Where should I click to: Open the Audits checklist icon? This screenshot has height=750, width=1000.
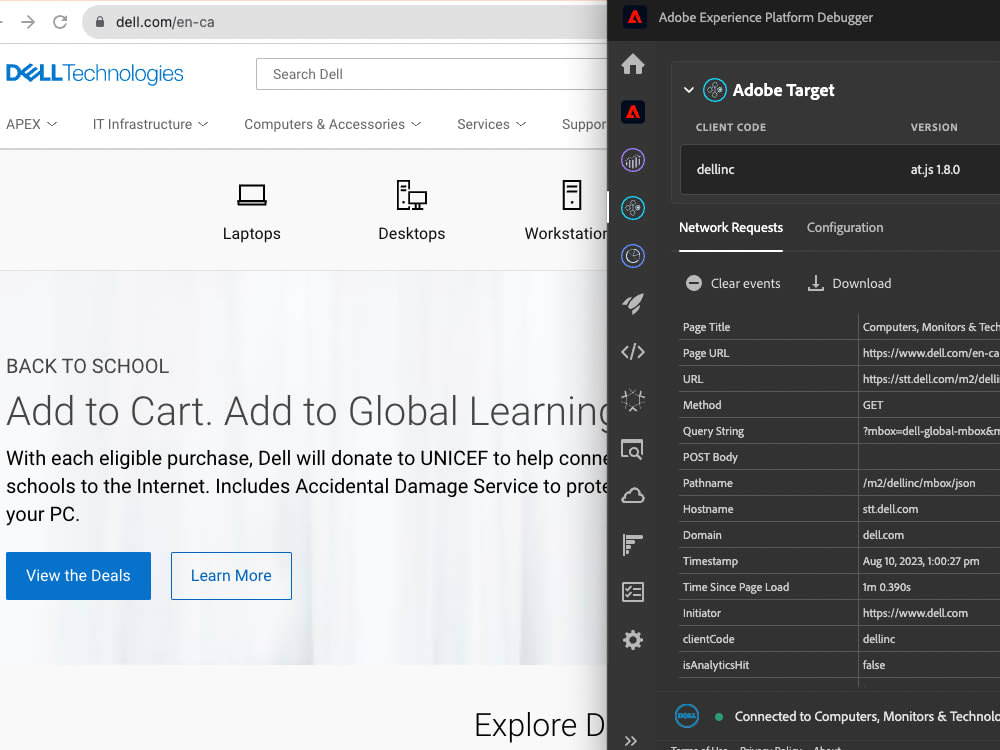pyautogui.click(x=632, y=592)
